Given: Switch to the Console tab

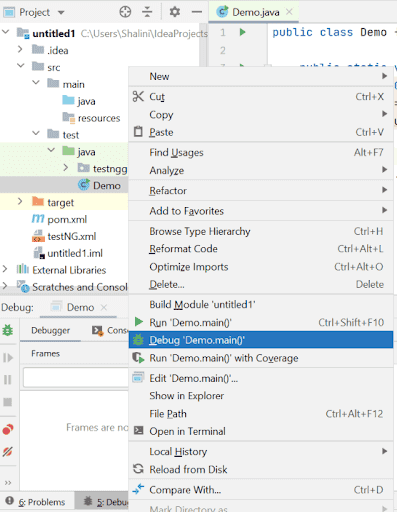Looking at the screenshot, I should (110, 330).
